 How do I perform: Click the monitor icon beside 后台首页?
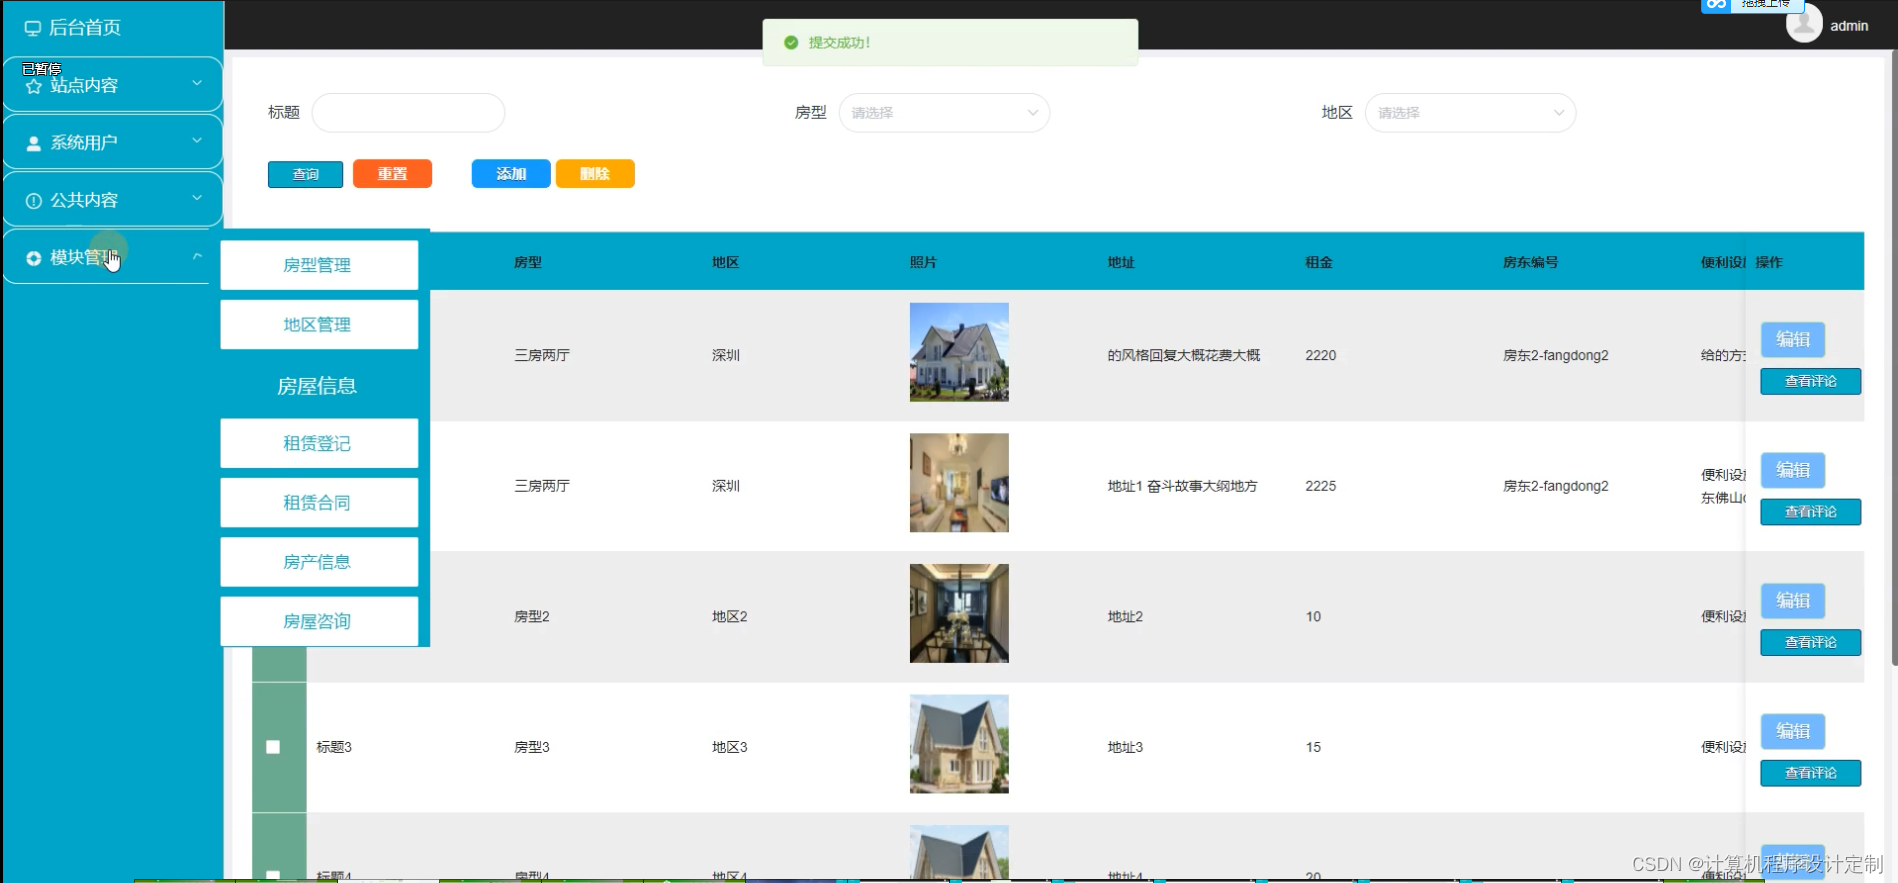[x=33, y=29]
